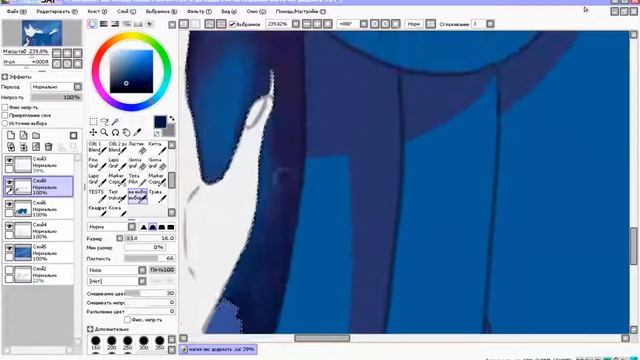This screenshot has width=640, height=360.
Task: Open the Окно menu
Action: [256, 11]
